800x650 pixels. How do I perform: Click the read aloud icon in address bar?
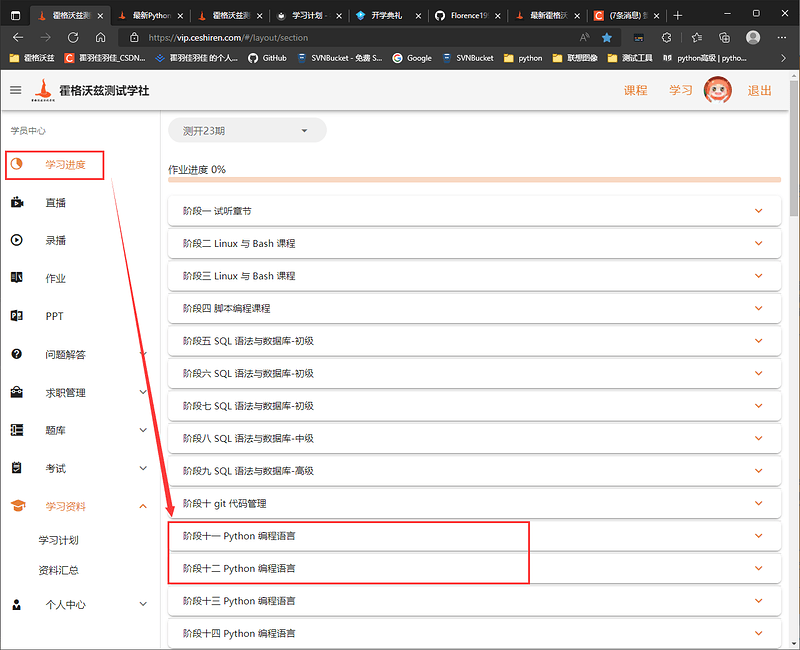pos(585,37)
